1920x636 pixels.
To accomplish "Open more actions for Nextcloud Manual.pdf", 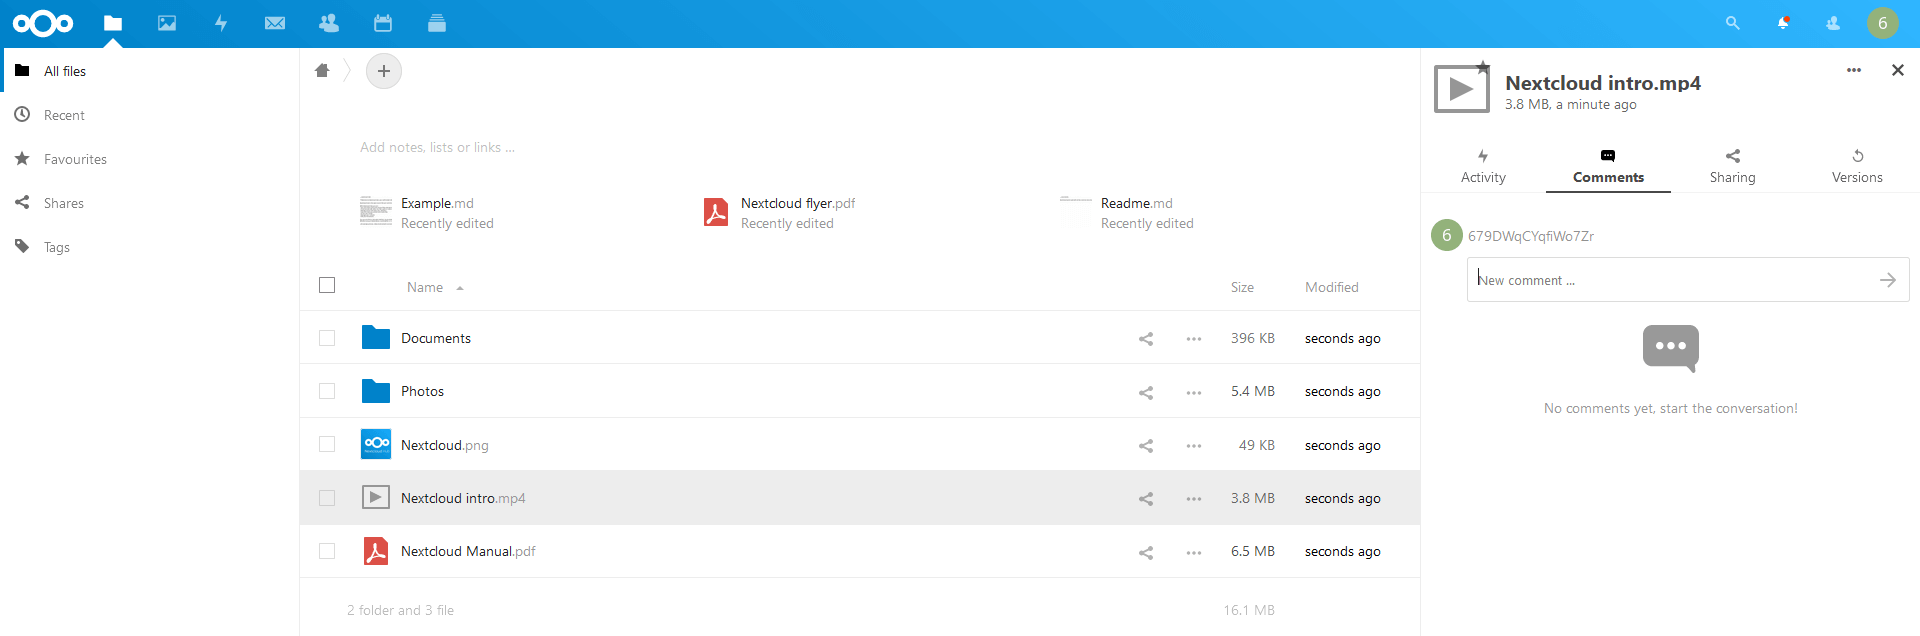I will click(x=1194, y=552).
